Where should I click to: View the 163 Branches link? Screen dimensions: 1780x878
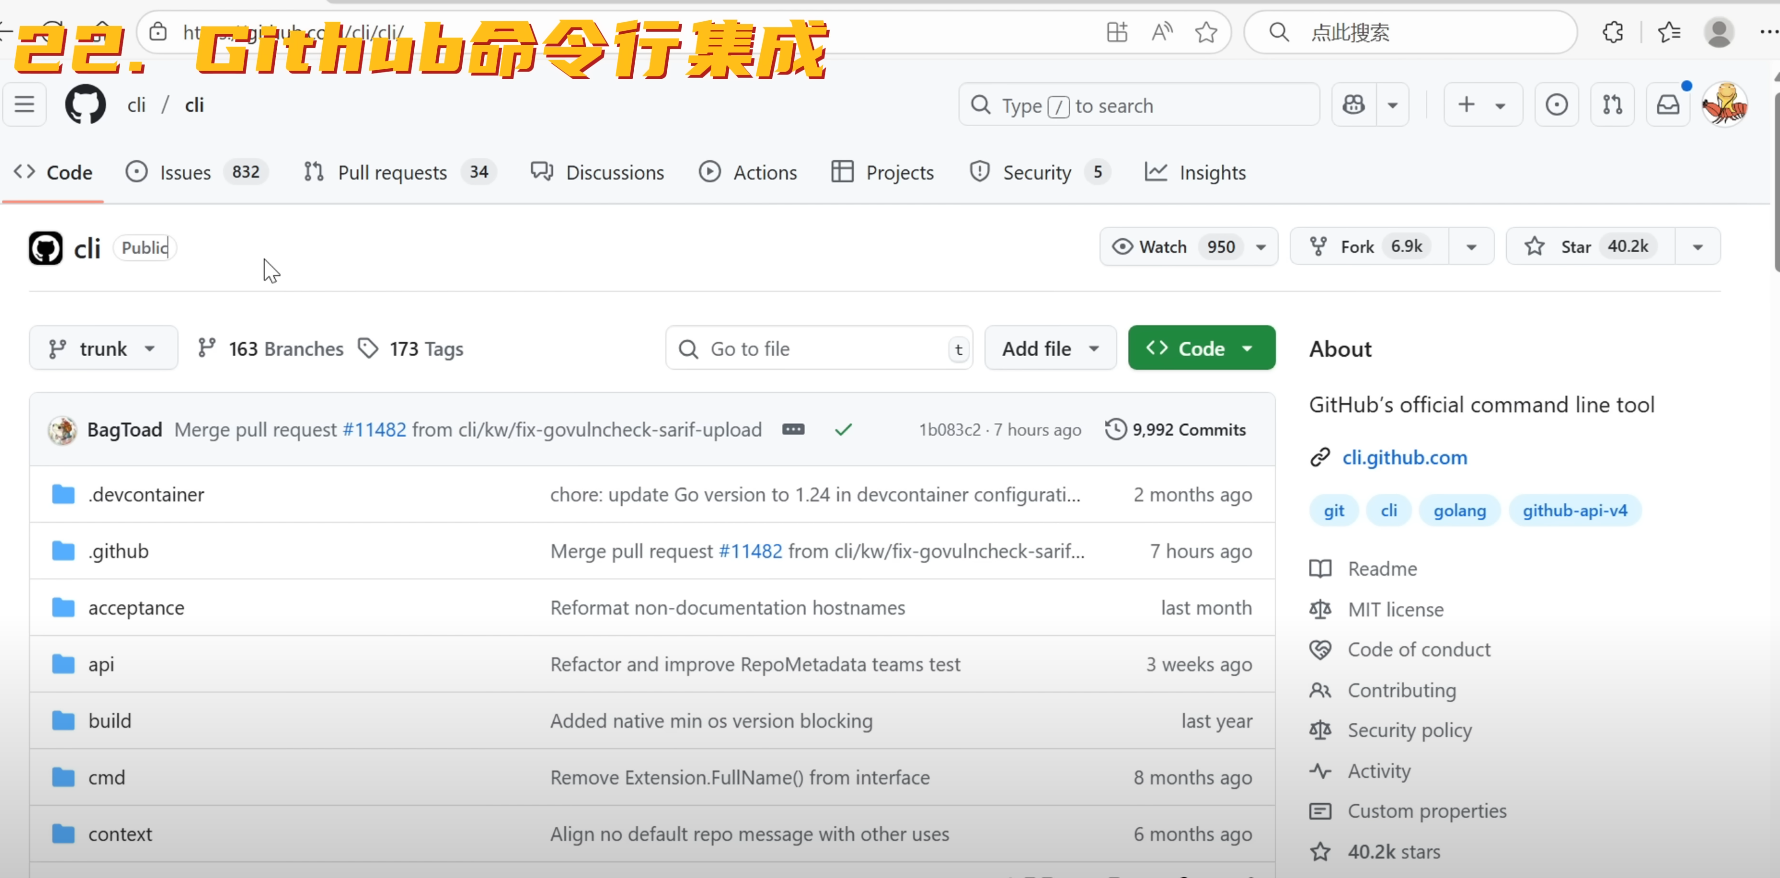[271, 348]
